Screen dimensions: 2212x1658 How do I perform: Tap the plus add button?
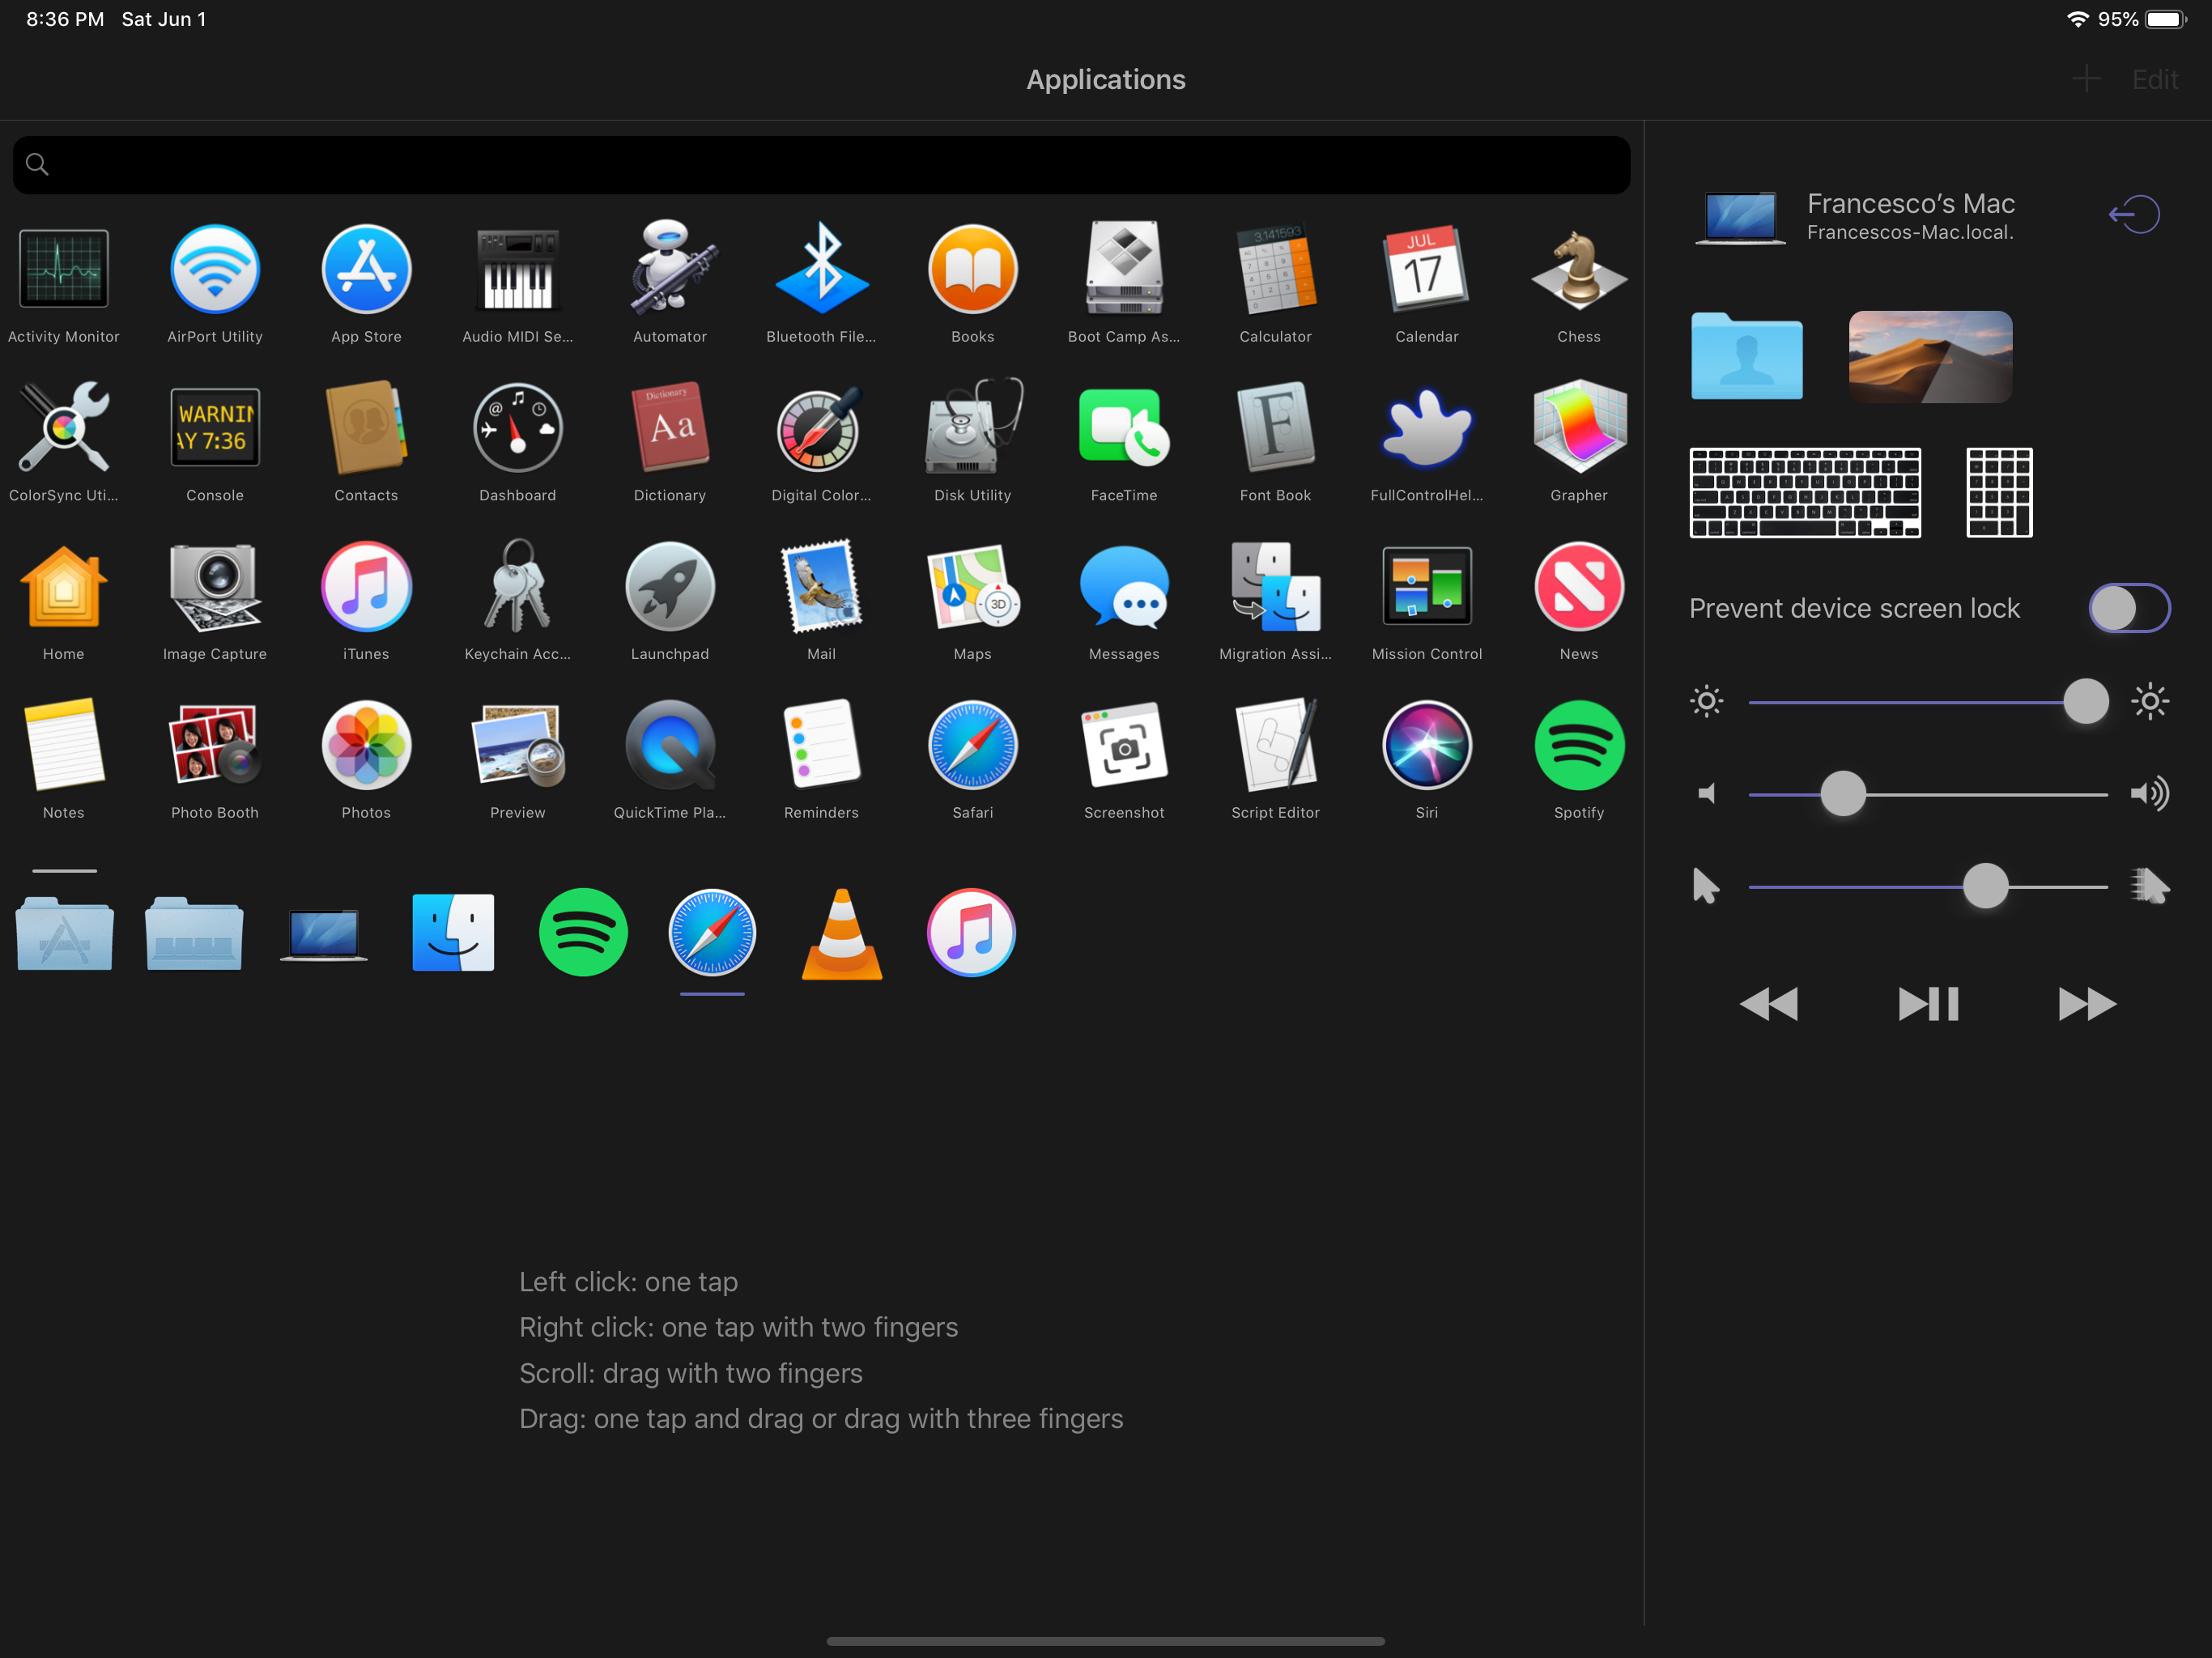[2086, 79]
